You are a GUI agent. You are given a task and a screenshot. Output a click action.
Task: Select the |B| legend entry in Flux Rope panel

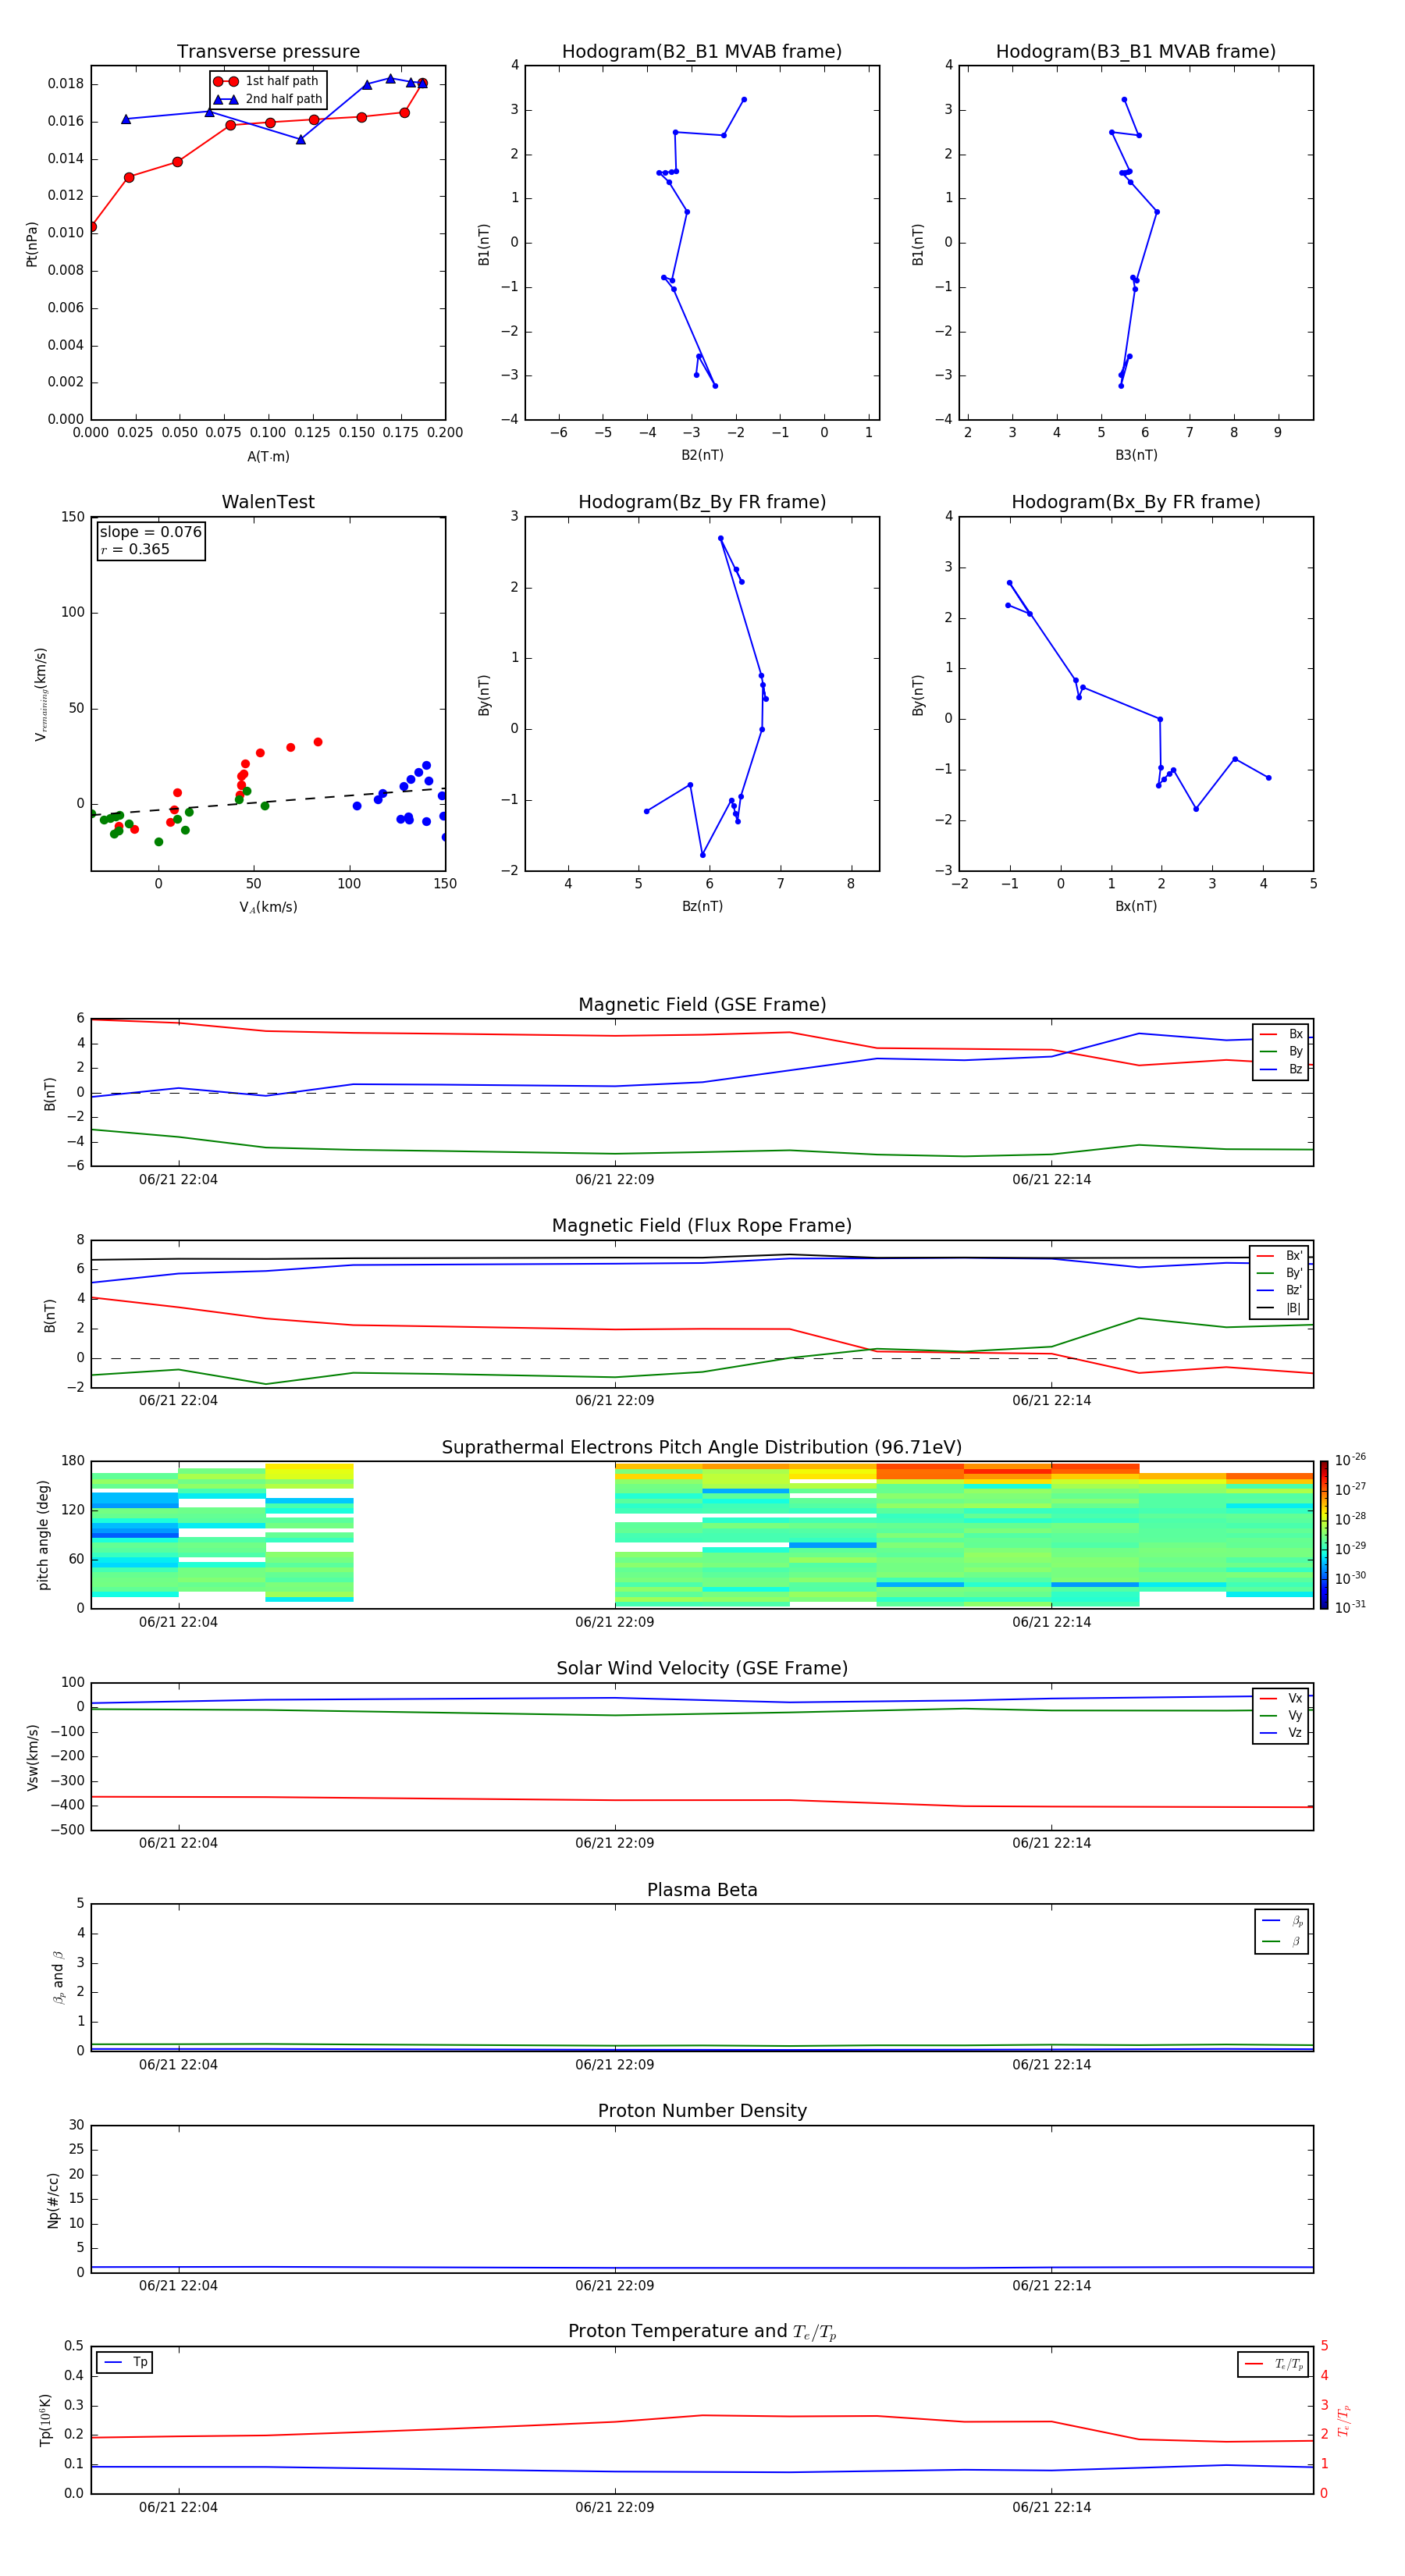pos(1279,1308)
